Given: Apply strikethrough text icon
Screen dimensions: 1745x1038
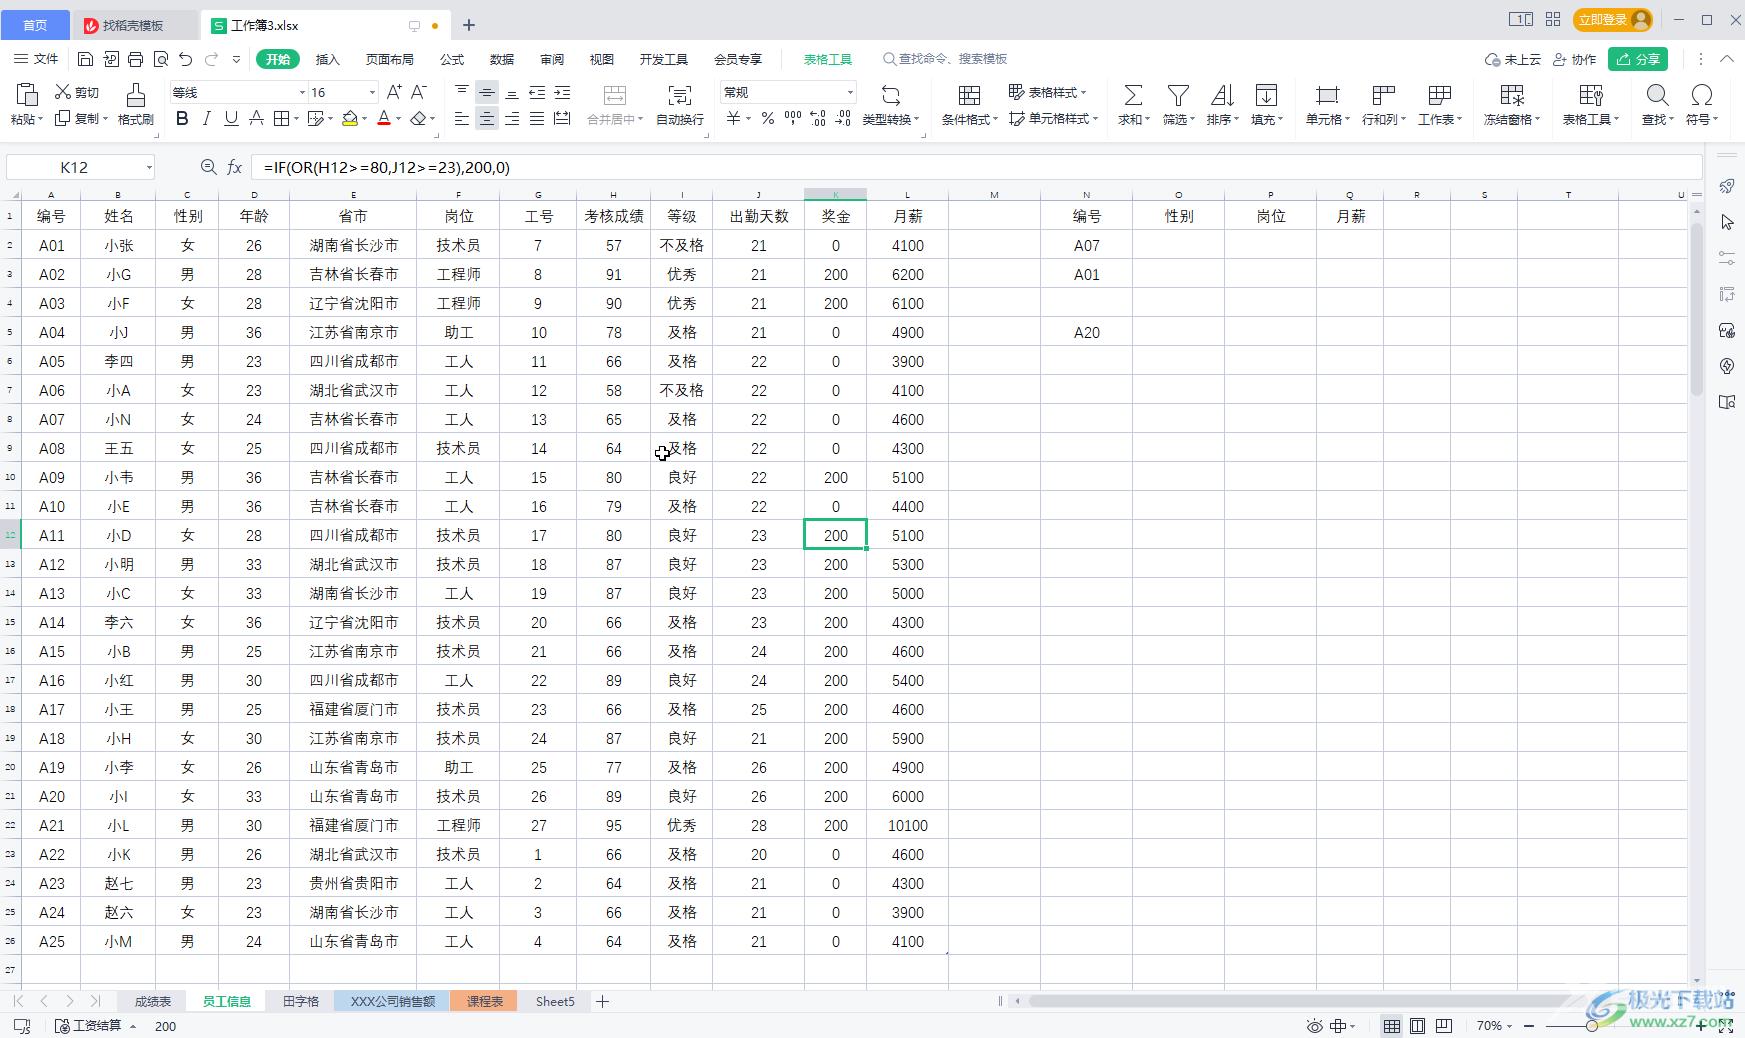Looking at the screenshot, I should tap(256, 118).
